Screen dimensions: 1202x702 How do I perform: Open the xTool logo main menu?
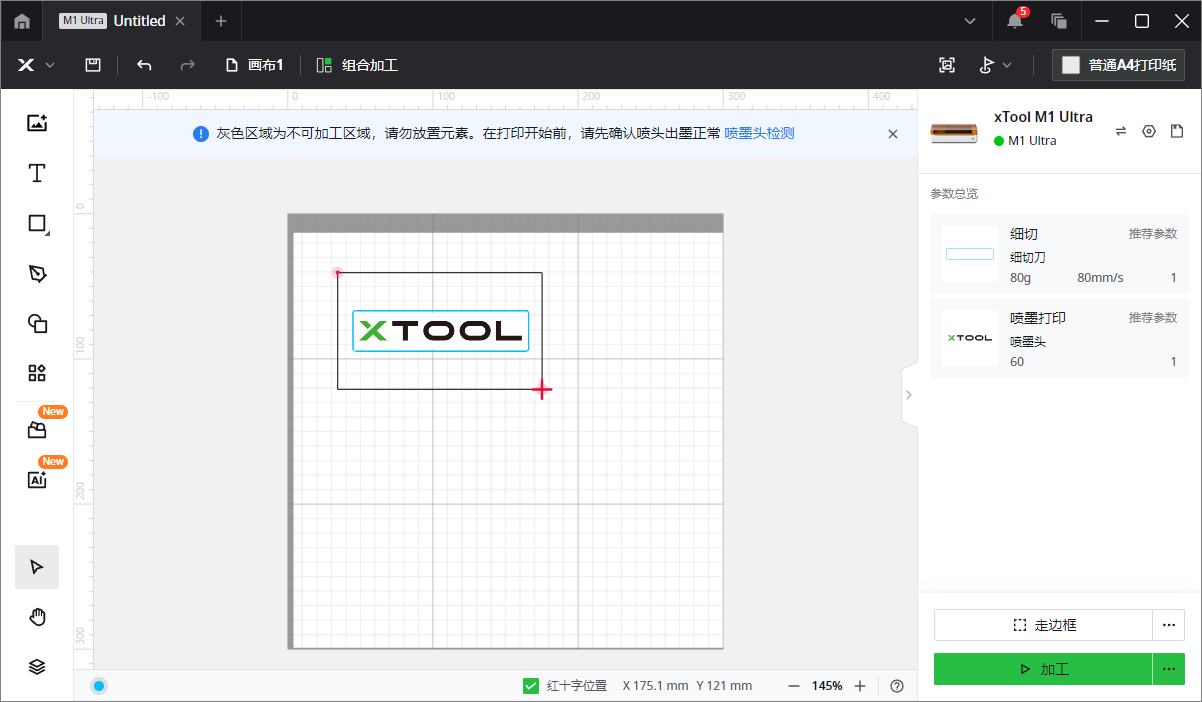[x=27, y=65]
